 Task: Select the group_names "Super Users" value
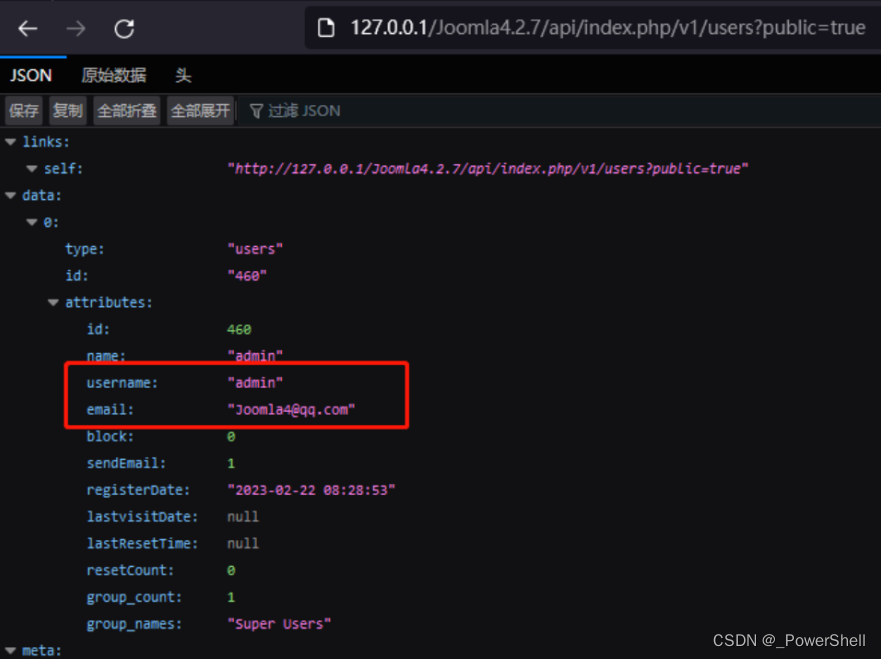[279, 624]
